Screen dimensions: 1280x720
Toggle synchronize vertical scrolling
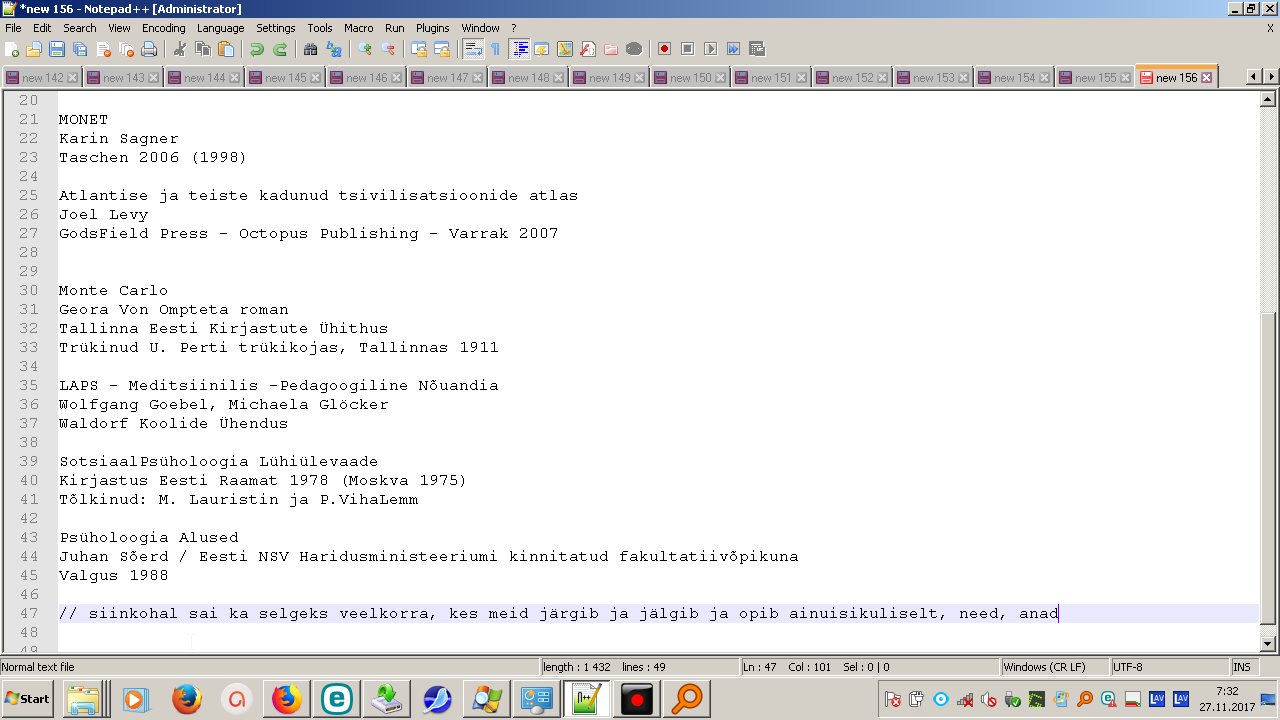point(419,49)
